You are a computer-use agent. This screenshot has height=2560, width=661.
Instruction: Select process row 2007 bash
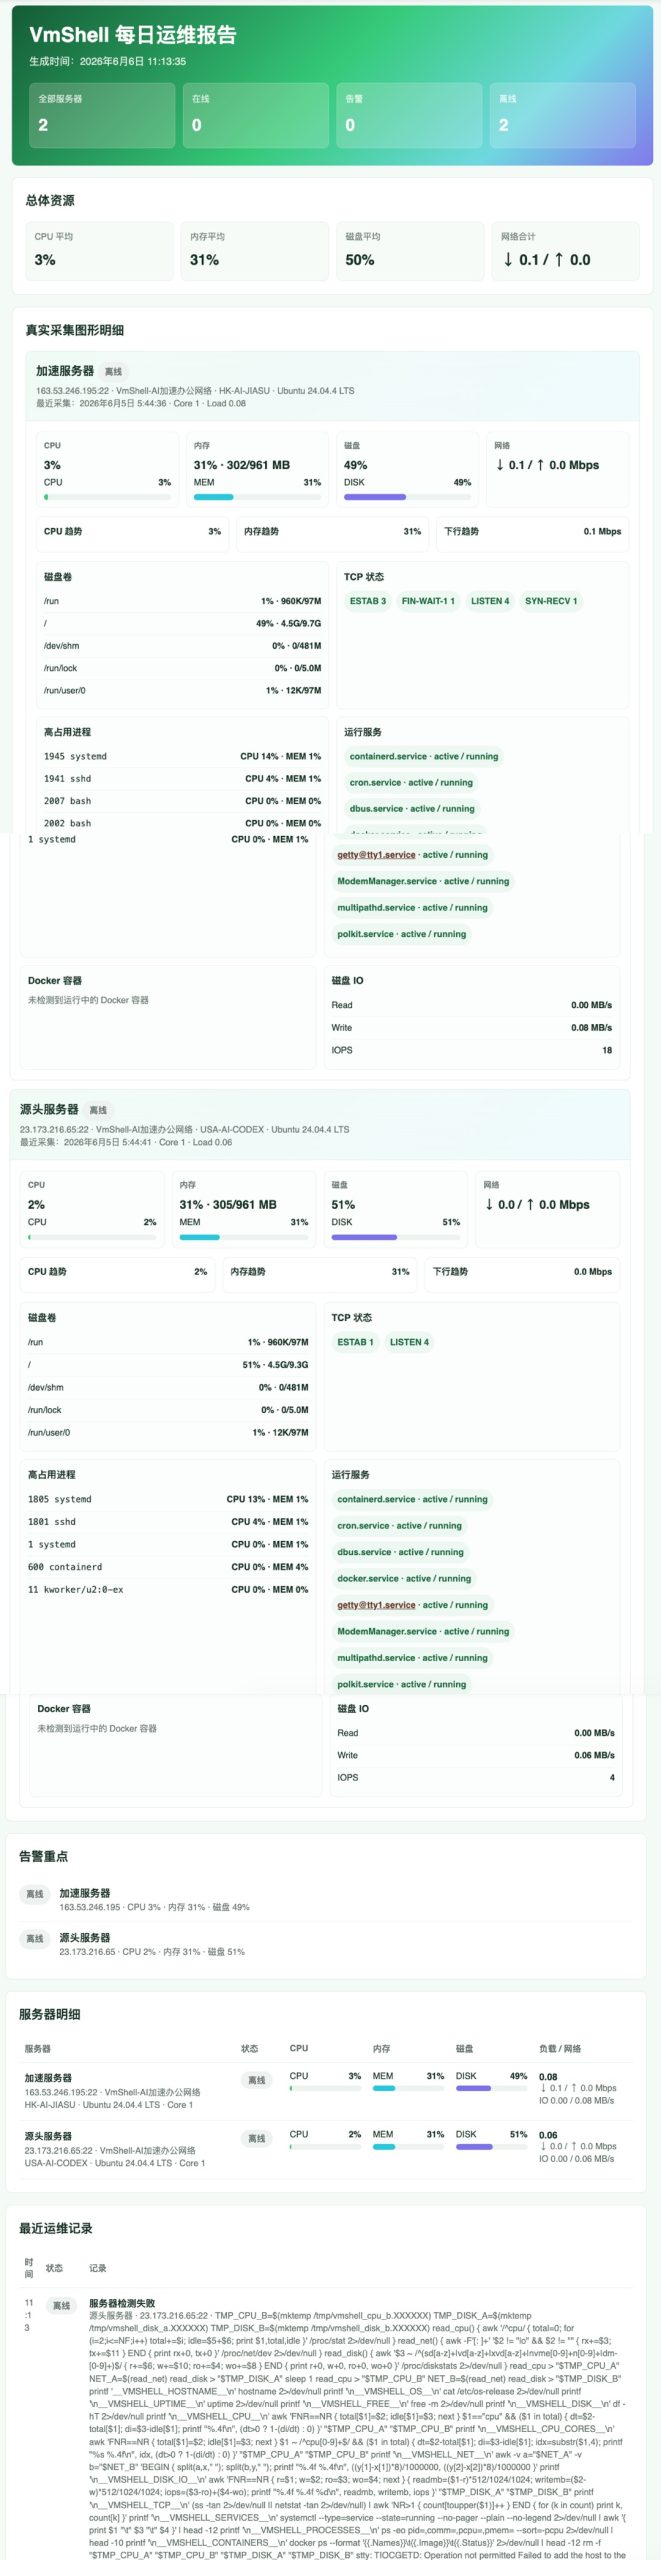coord(182,801)
